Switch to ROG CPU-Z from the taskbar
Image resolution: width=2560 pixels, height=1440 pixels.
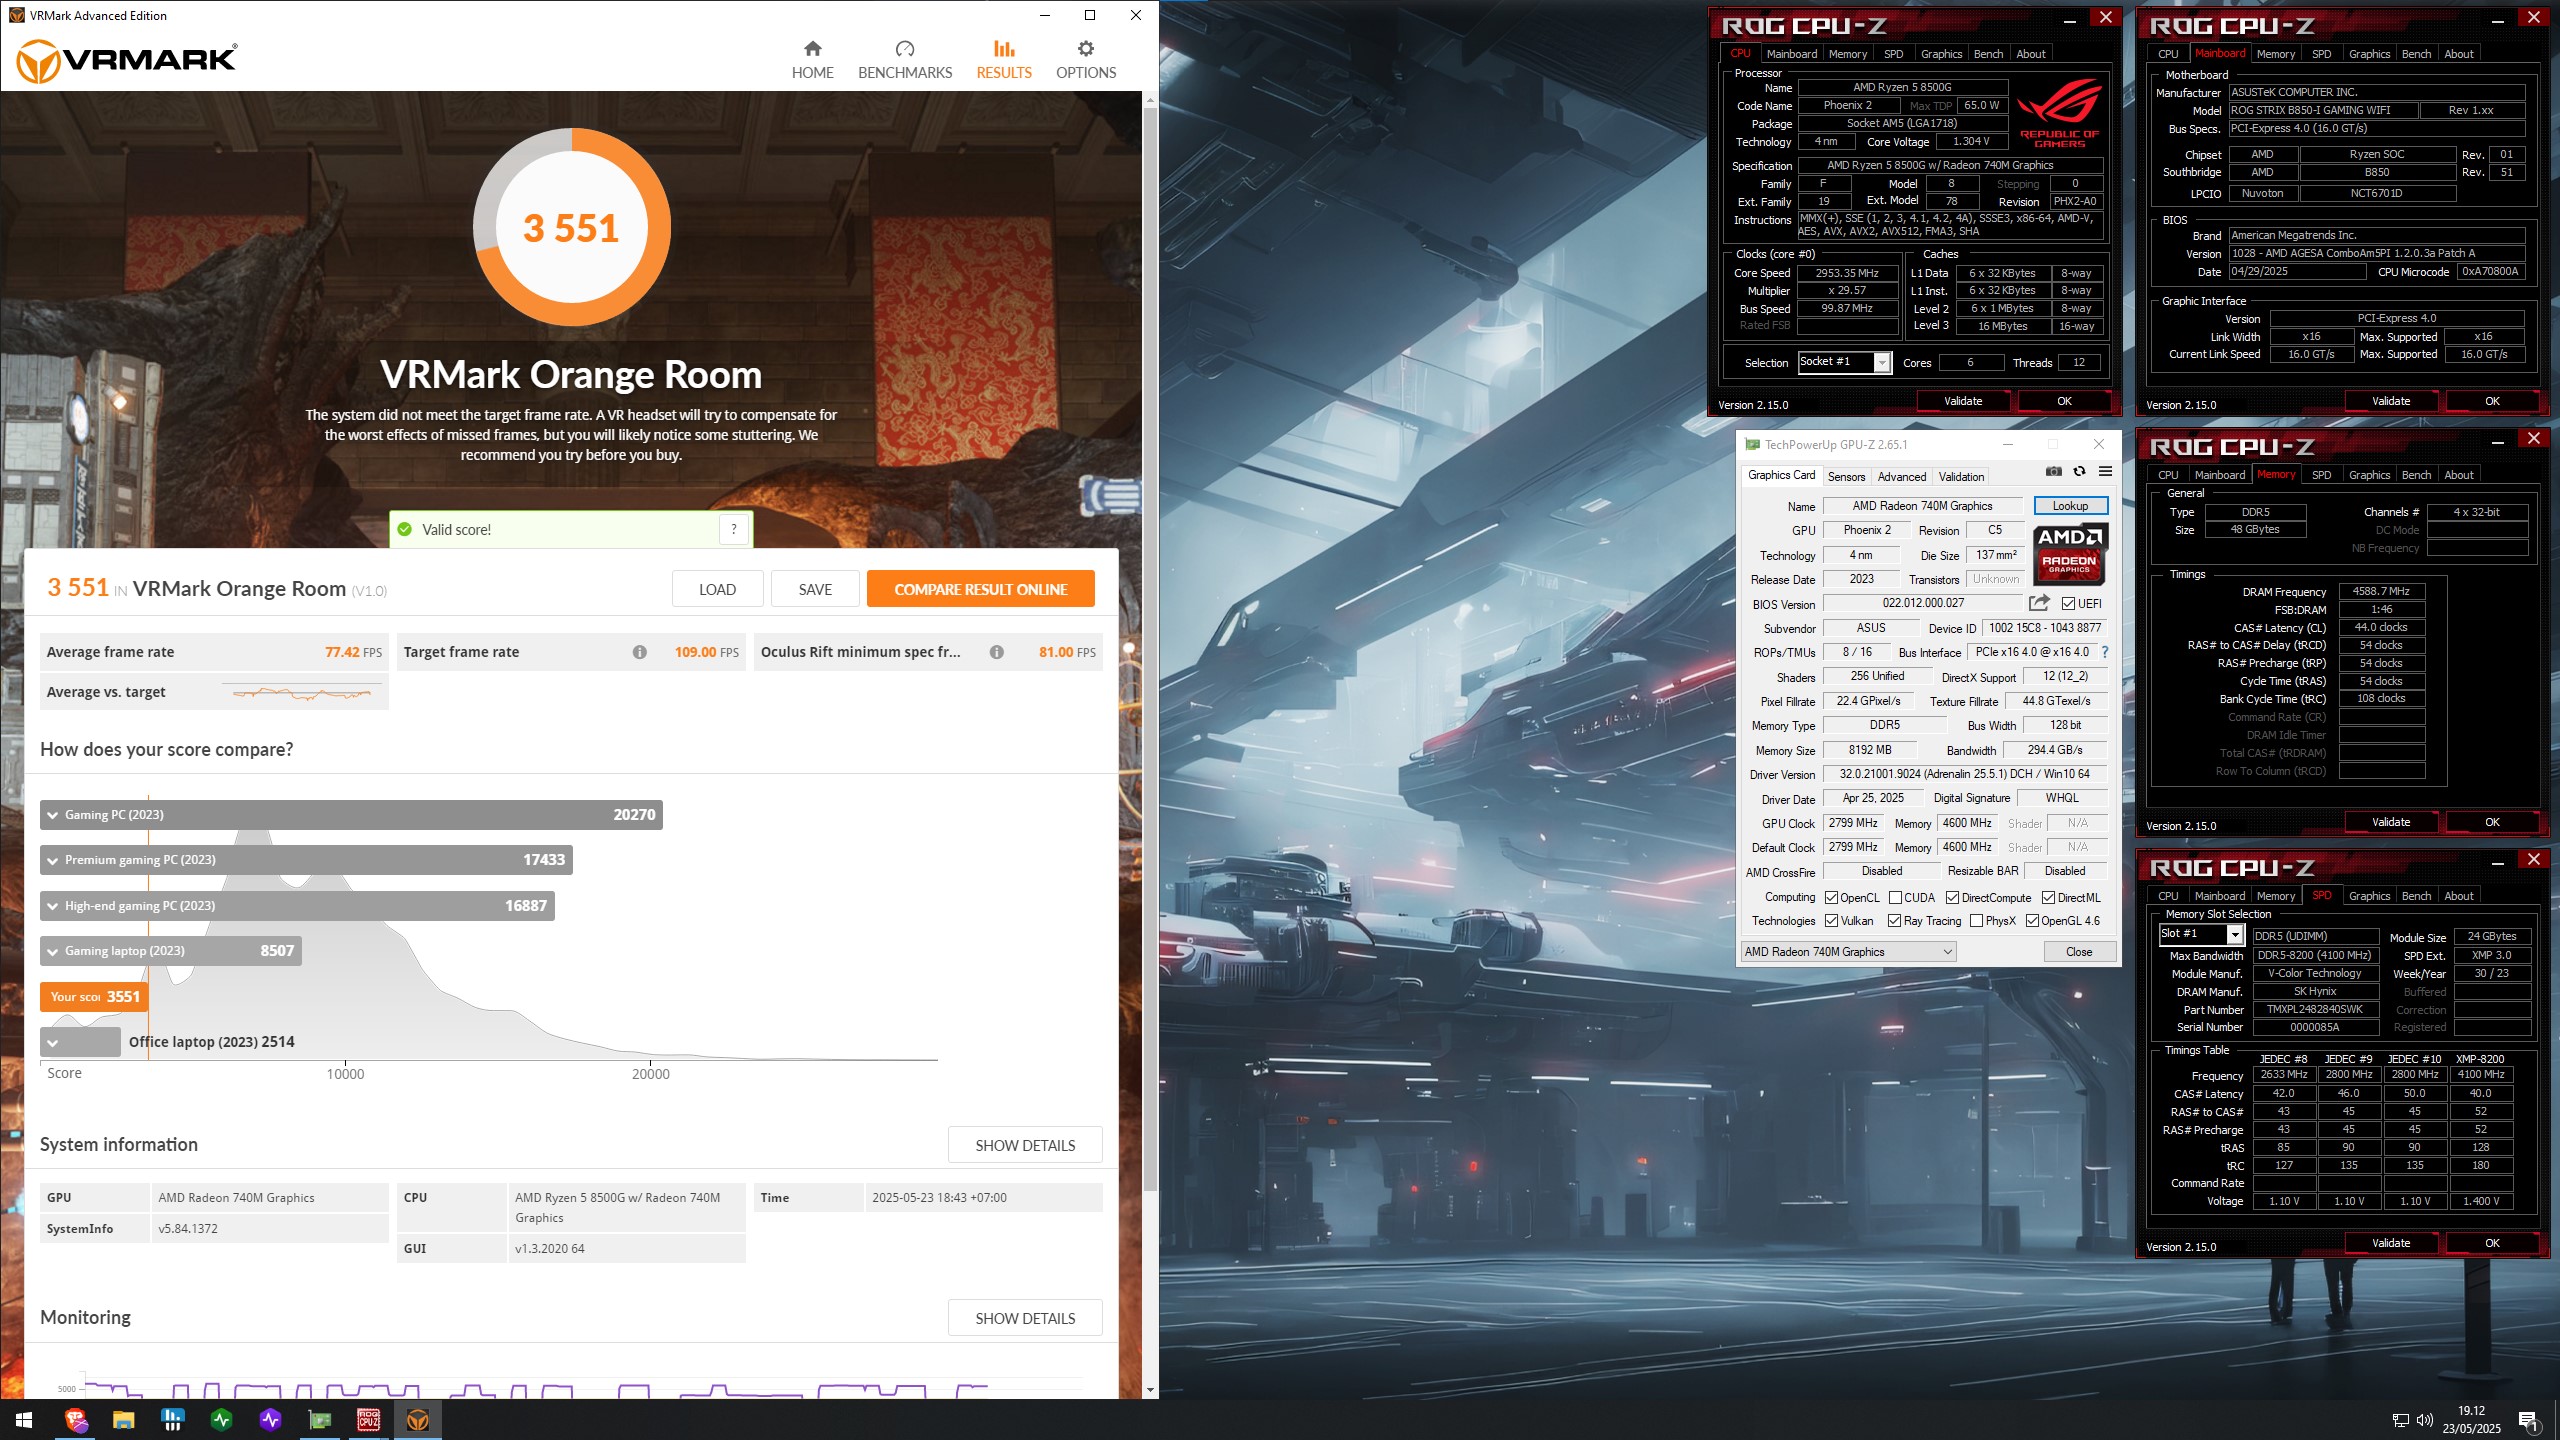pos(368,1420)
